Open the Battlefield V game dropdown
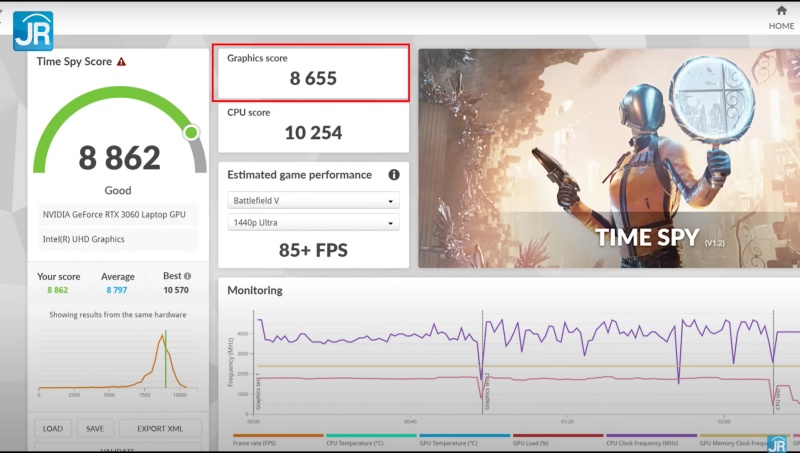The width and height of the screenshot is (800, 453). pyautogui.click(x=313, y=201)
